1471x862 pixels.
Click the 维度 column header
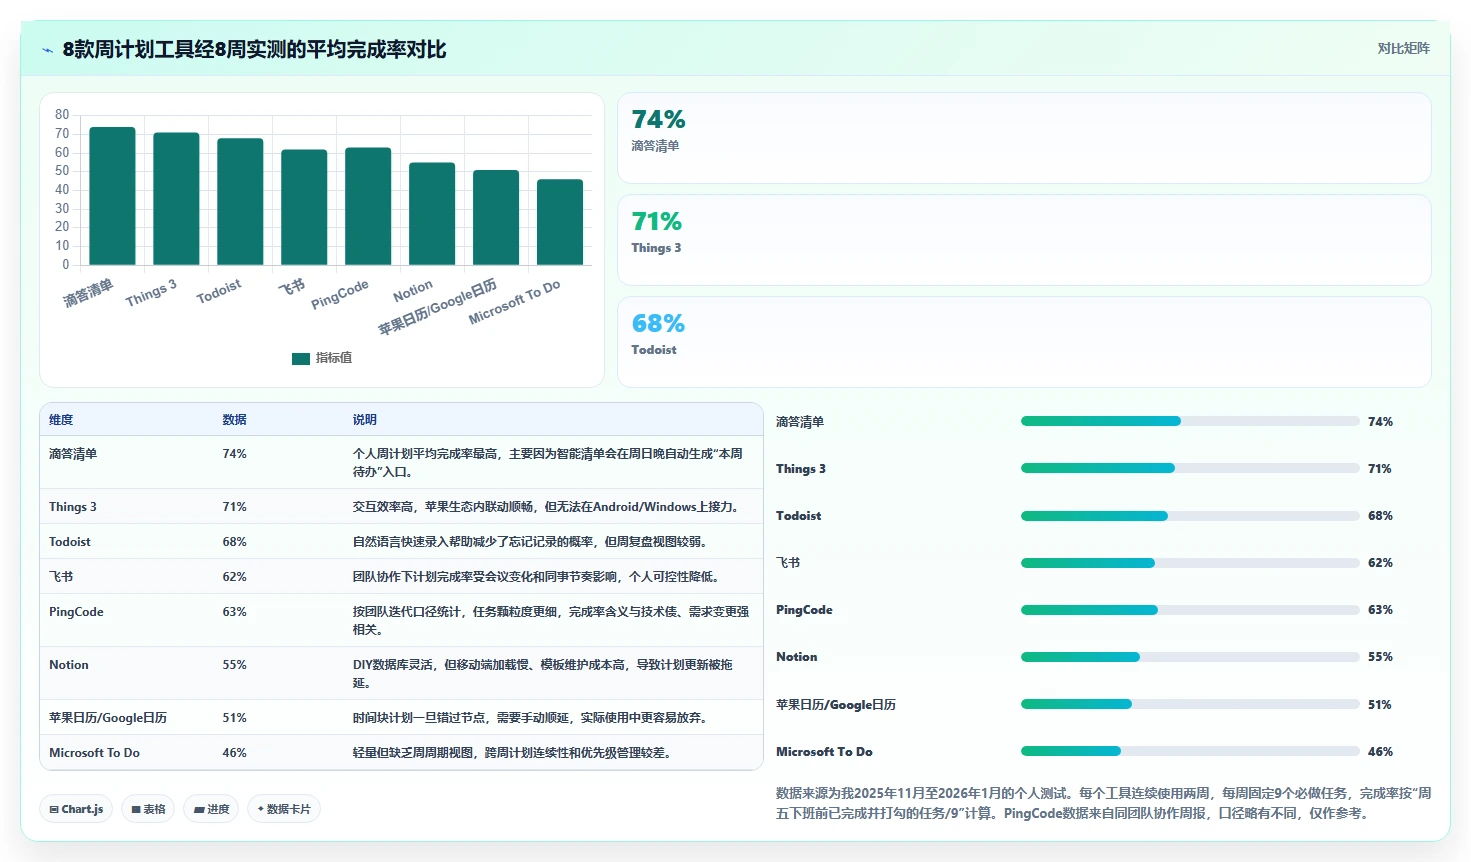click(x=61, y=420)
